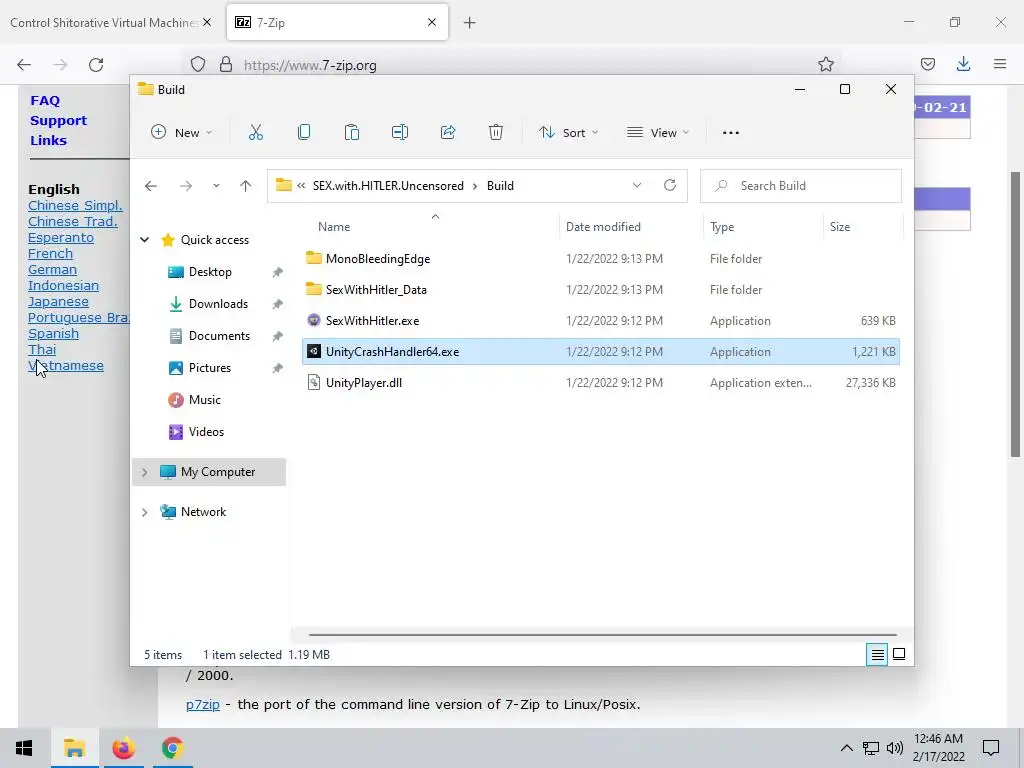Show hidden tray icons chevron
1024x768 pixels.
[846, 748]
